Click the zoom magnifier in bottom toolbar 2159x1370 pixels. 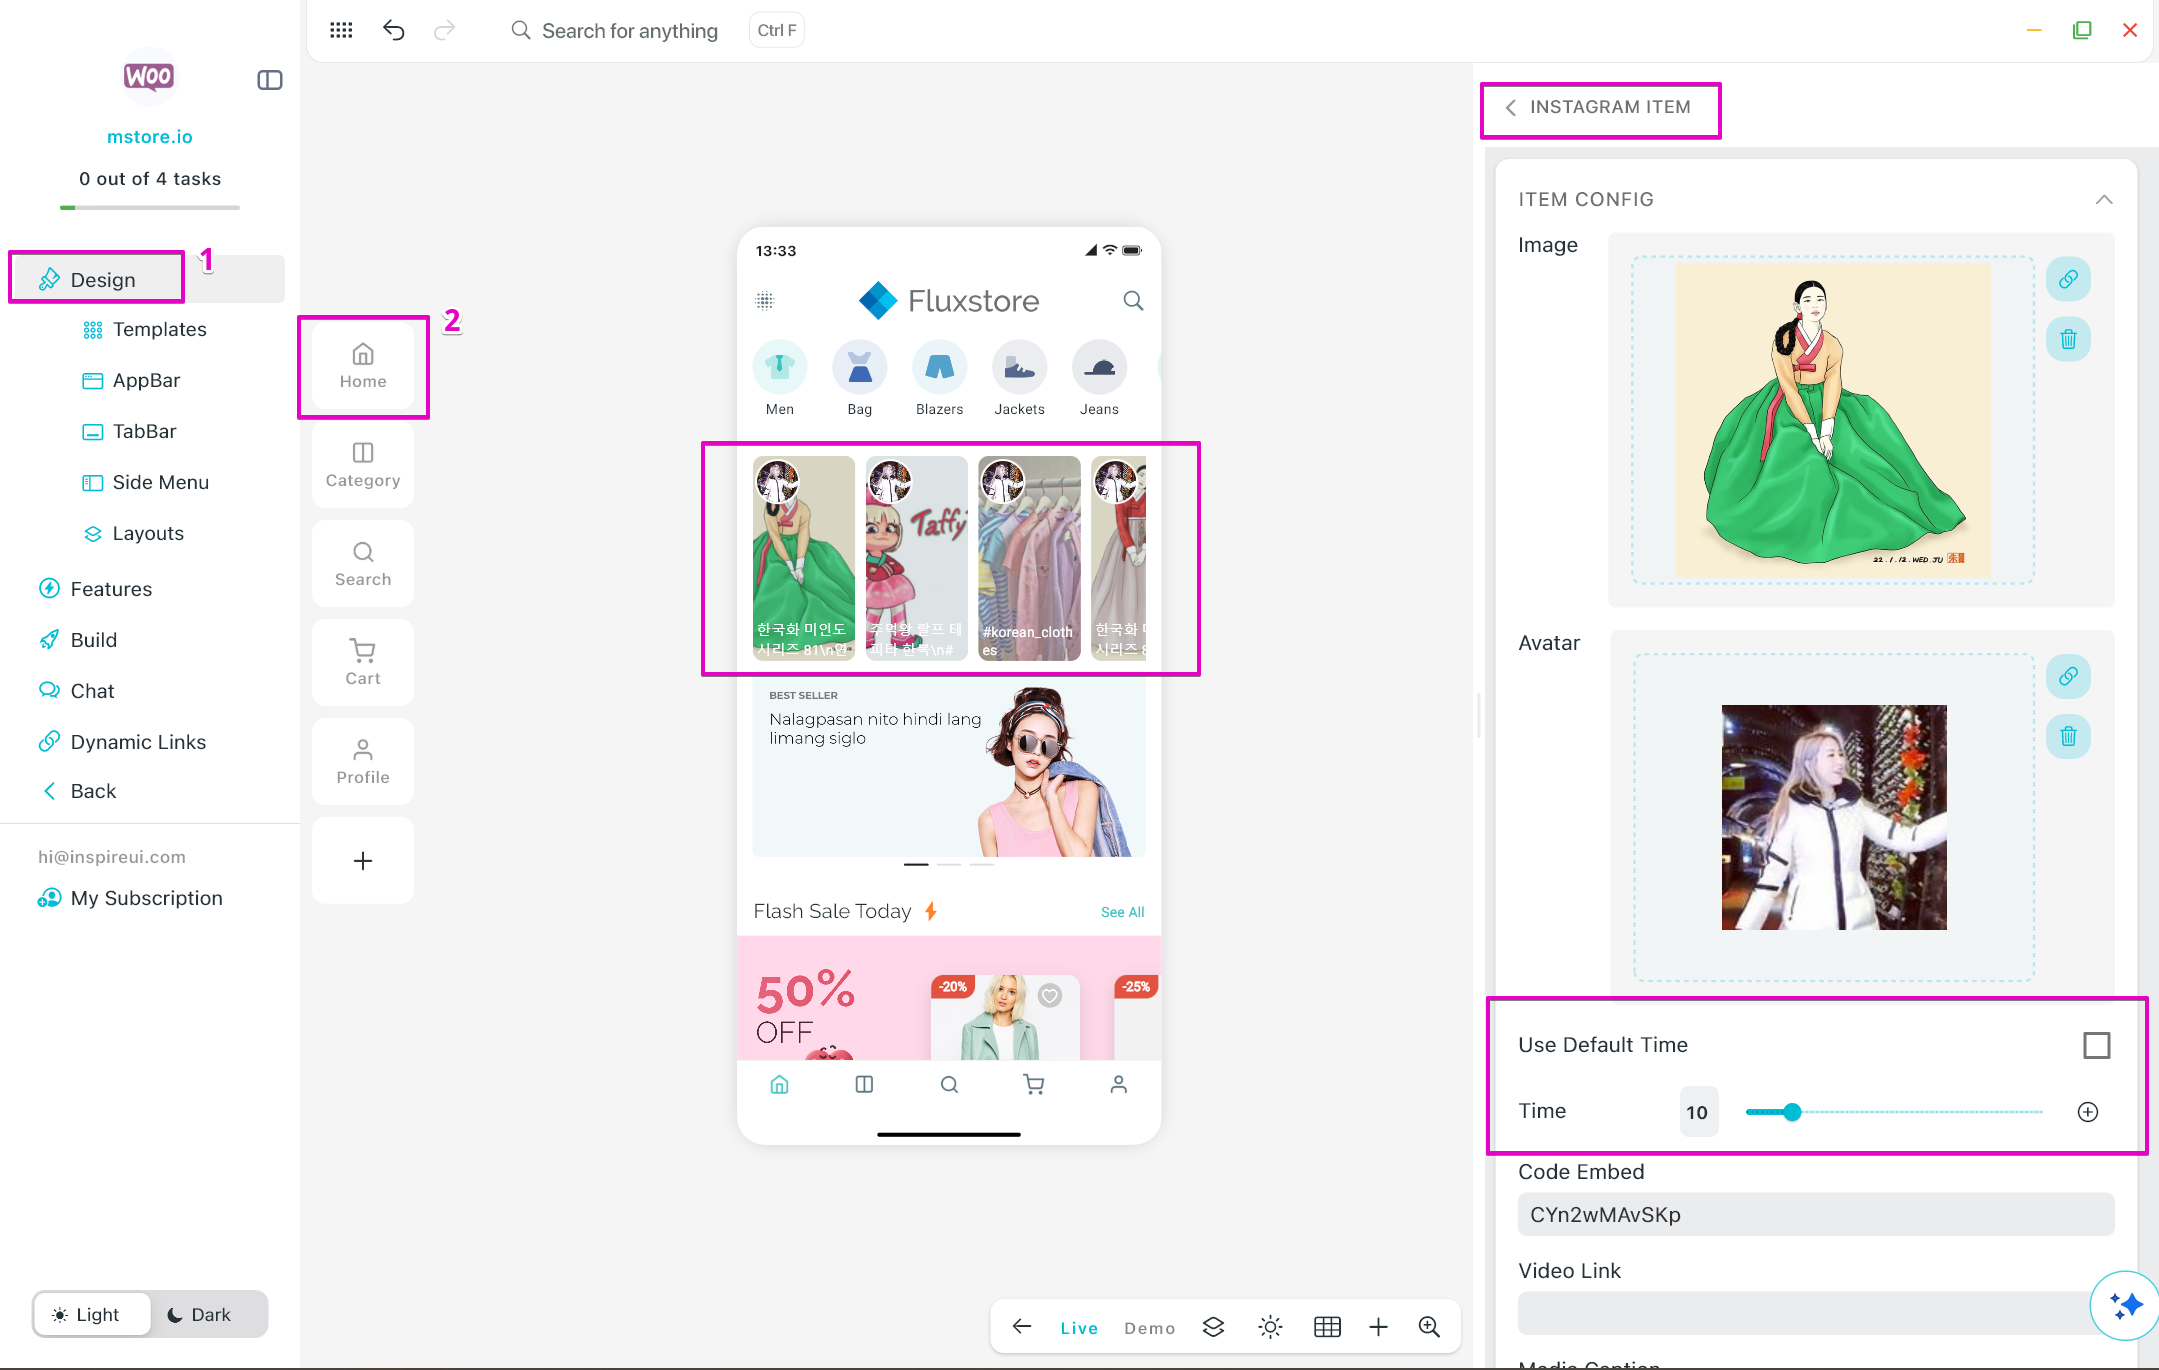pyautogui.click(x=1429, y=1327)
